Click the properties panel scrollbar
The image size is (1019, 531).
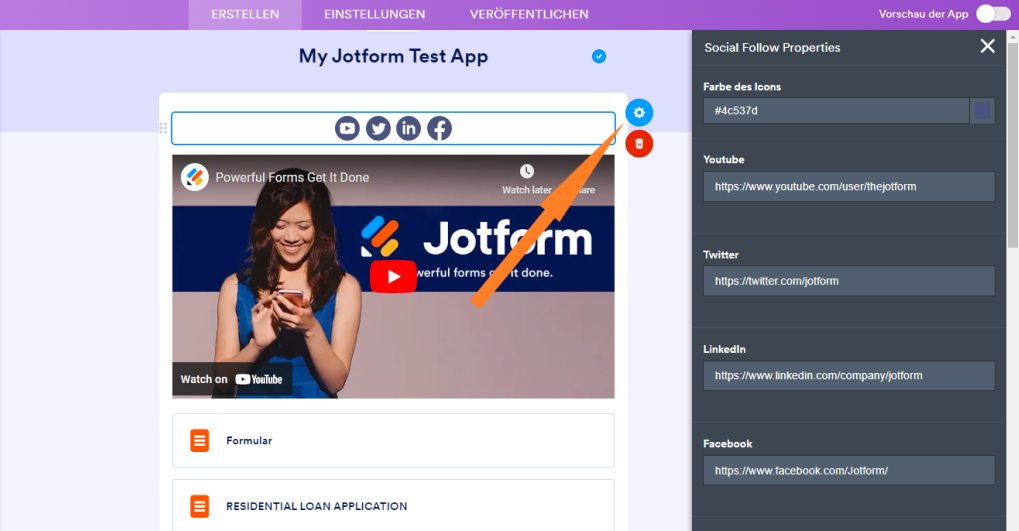click(x=1012, y=146)
